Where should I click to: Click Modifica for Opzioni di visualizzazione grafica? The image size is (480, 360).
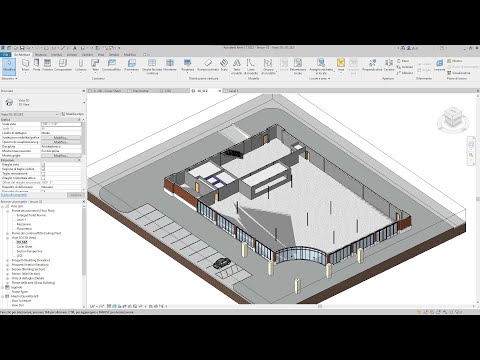tap(61, 142)
